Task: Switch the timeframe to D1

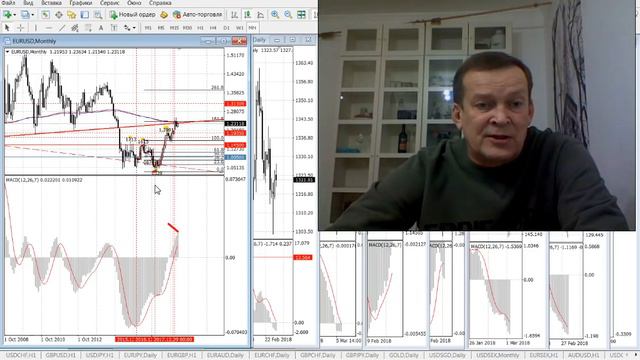Action: [x=226, y=28]
